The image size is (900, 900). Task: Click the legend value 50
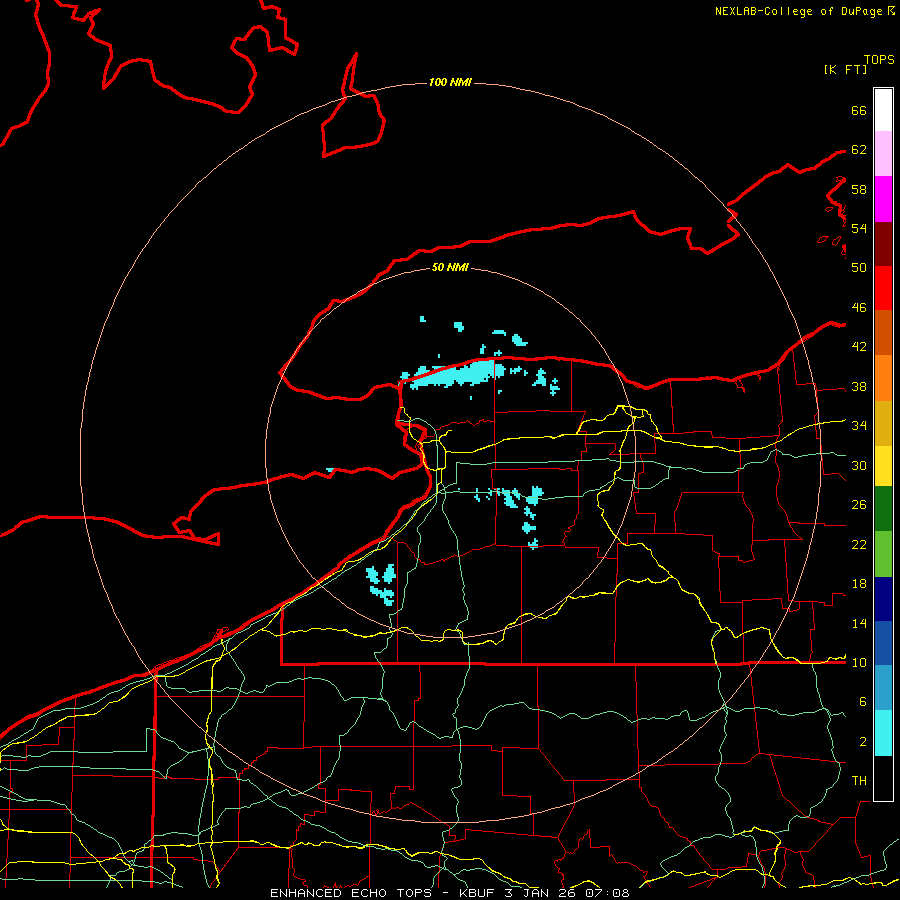(859, 267)
